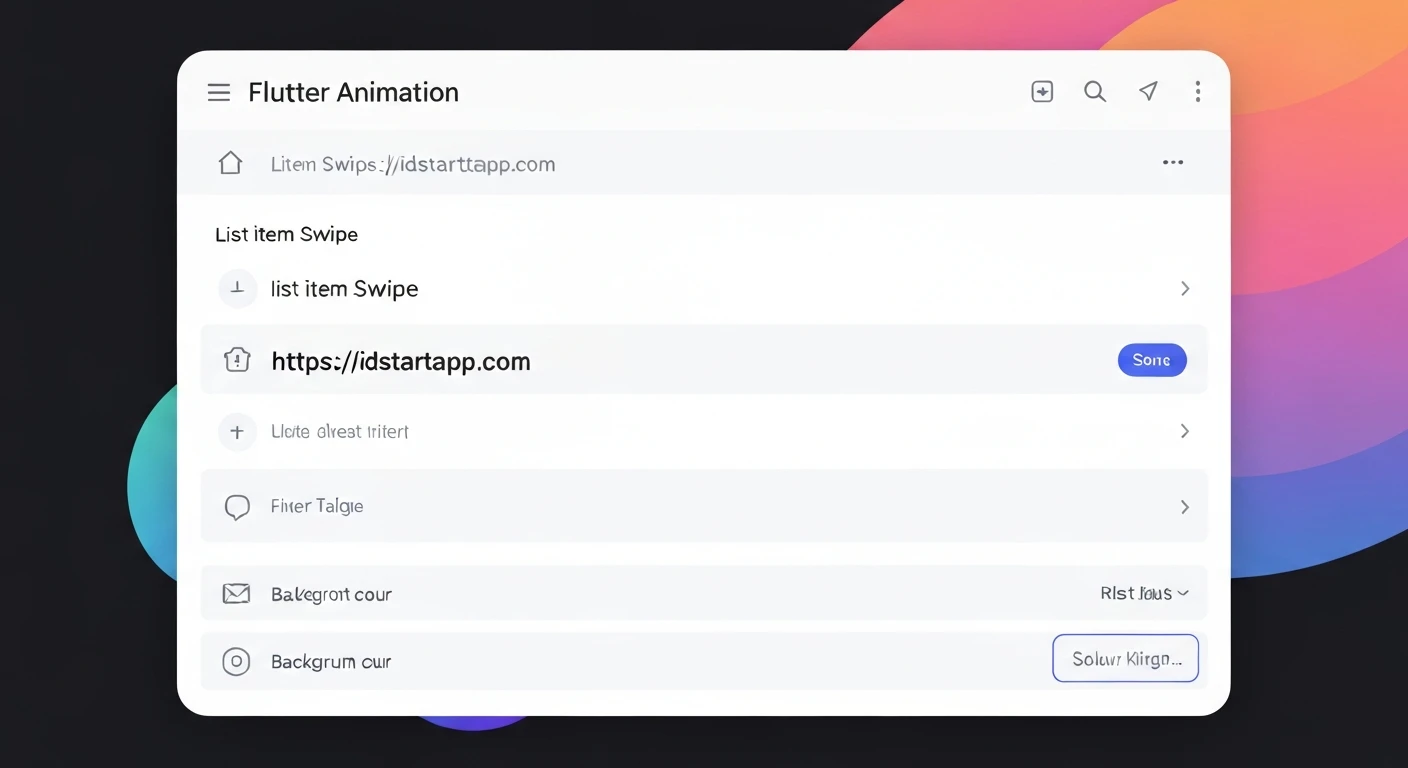Click the chat bubble icon beside Fiiter Talgie
The height and width of the screenshot is (768, 1408).
[x=237, y=507]
